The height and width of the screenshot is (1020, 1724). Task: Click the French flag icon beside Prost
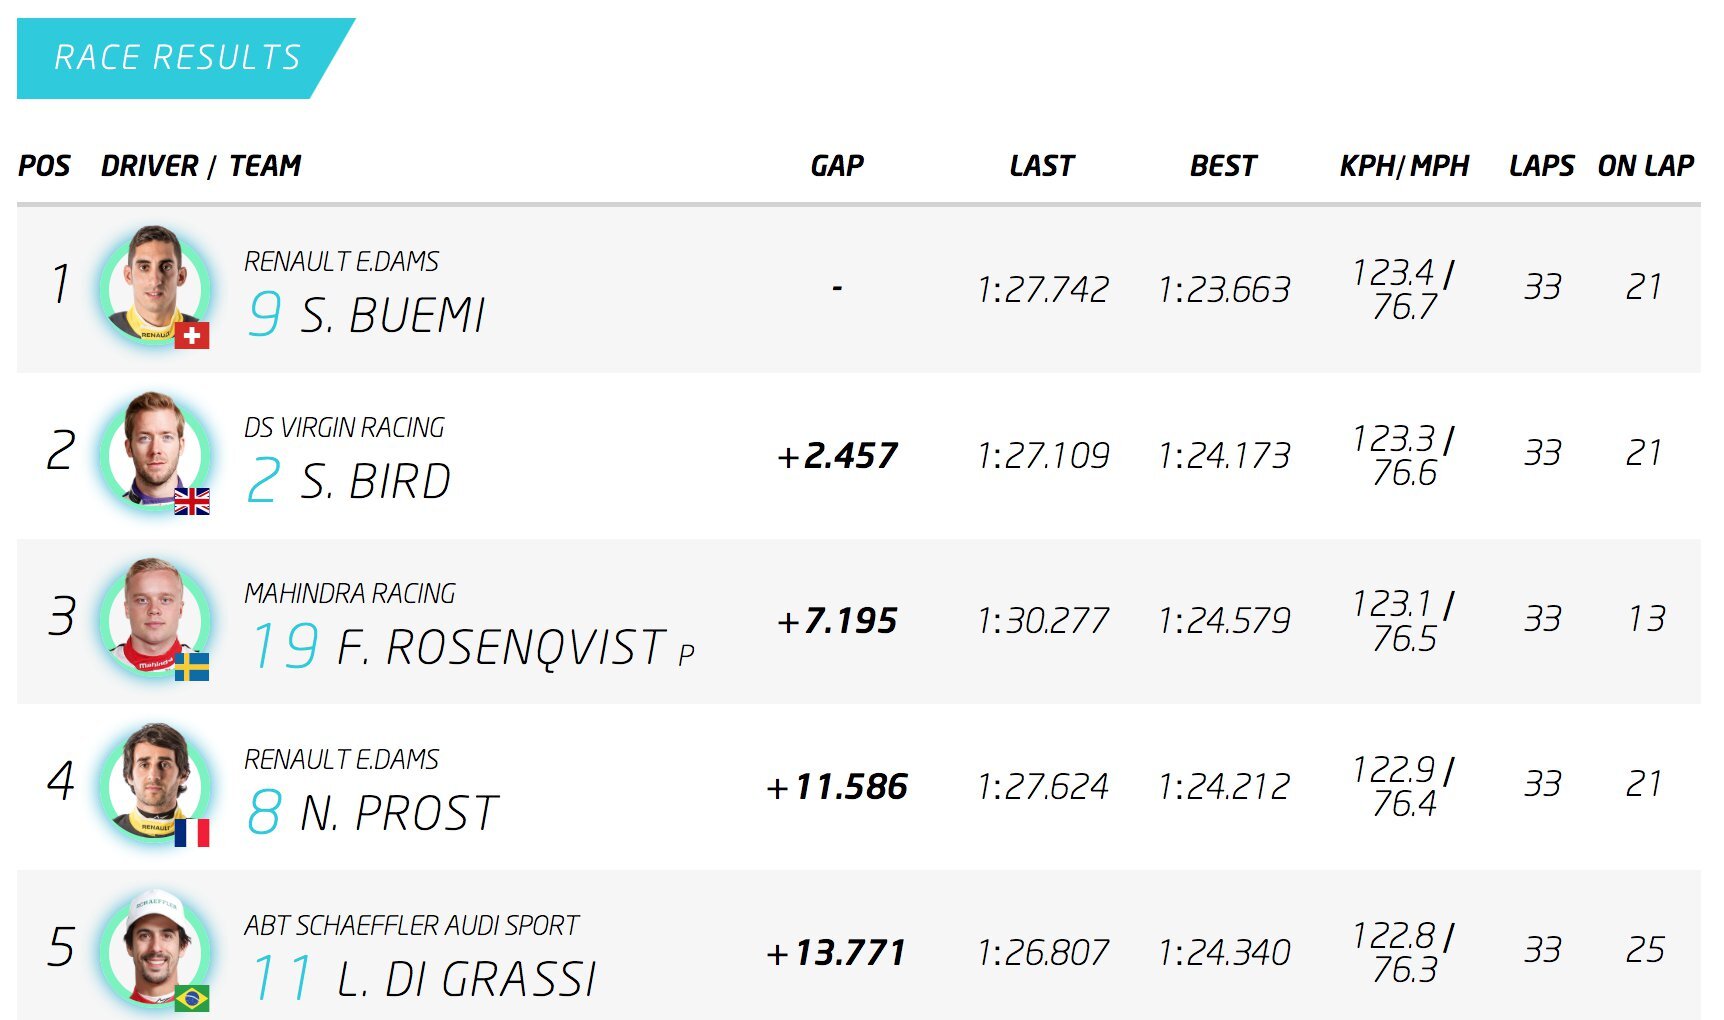click(x=192, y=832)
